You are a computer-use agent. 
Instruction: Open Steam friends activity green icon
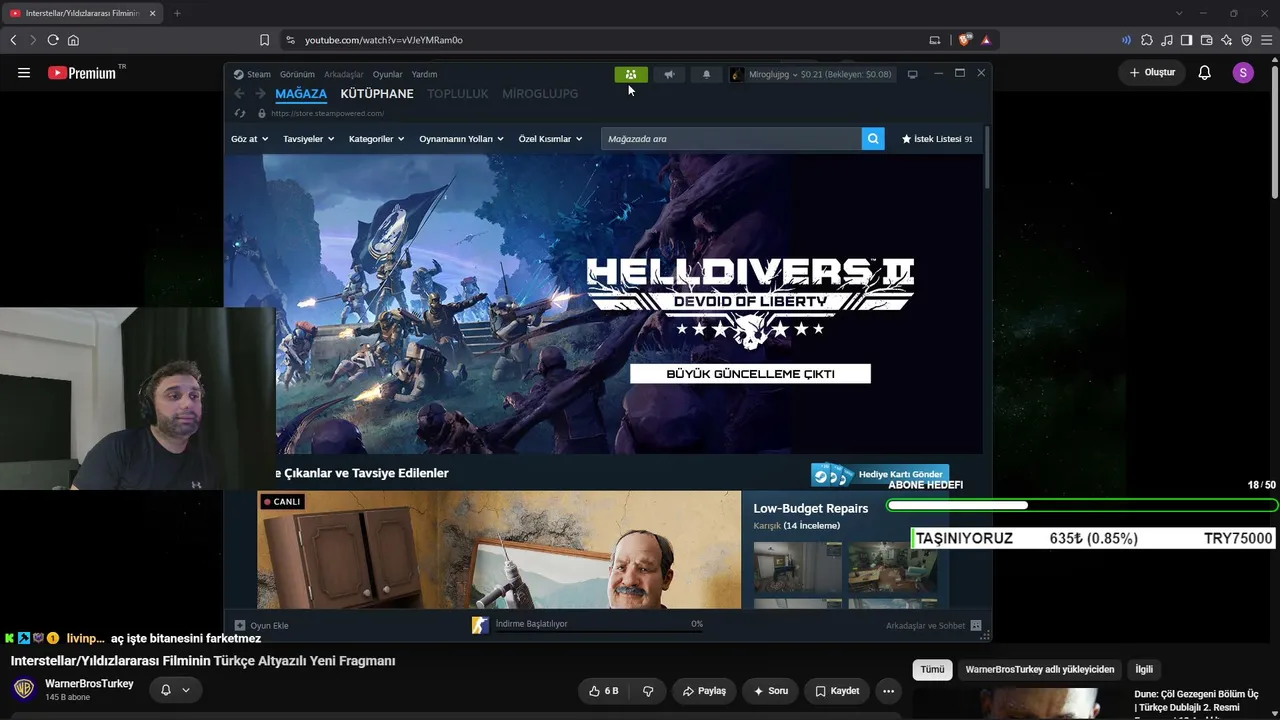[x=631, y=74]
